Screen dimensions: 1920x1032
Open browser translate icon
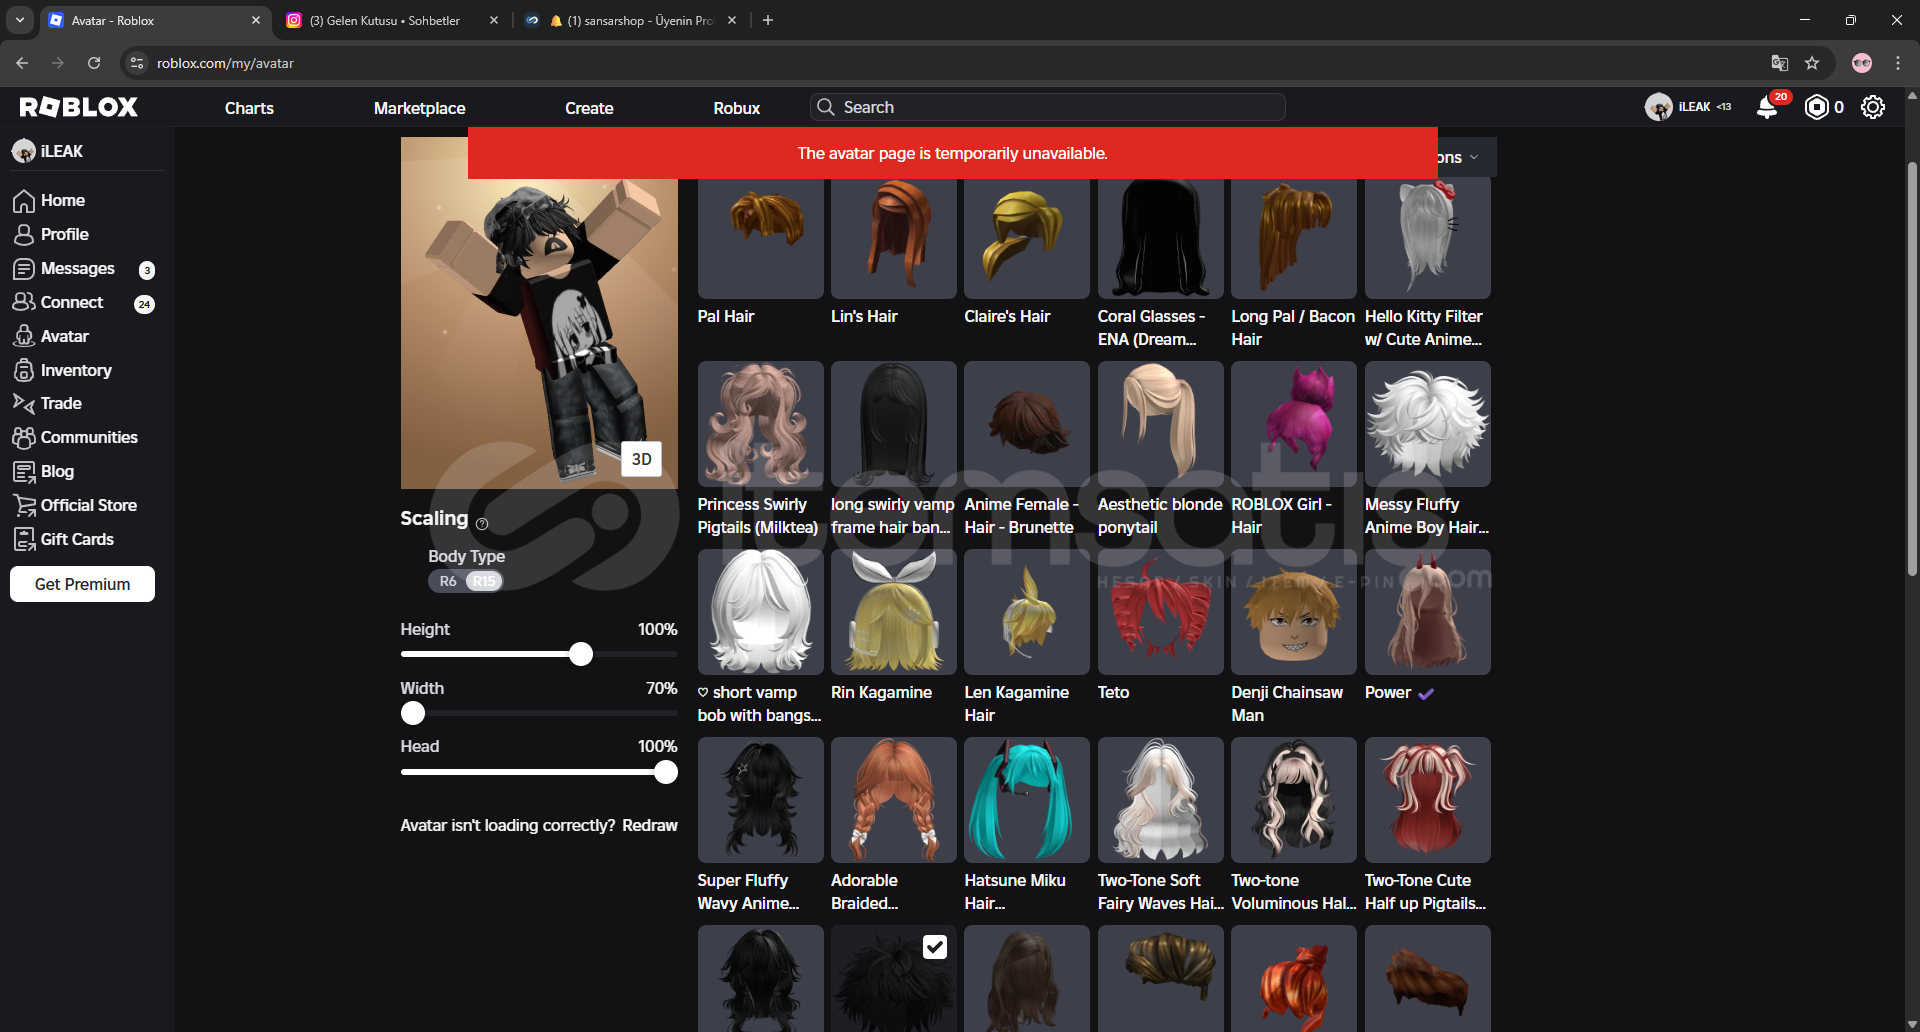(1780, 63)
